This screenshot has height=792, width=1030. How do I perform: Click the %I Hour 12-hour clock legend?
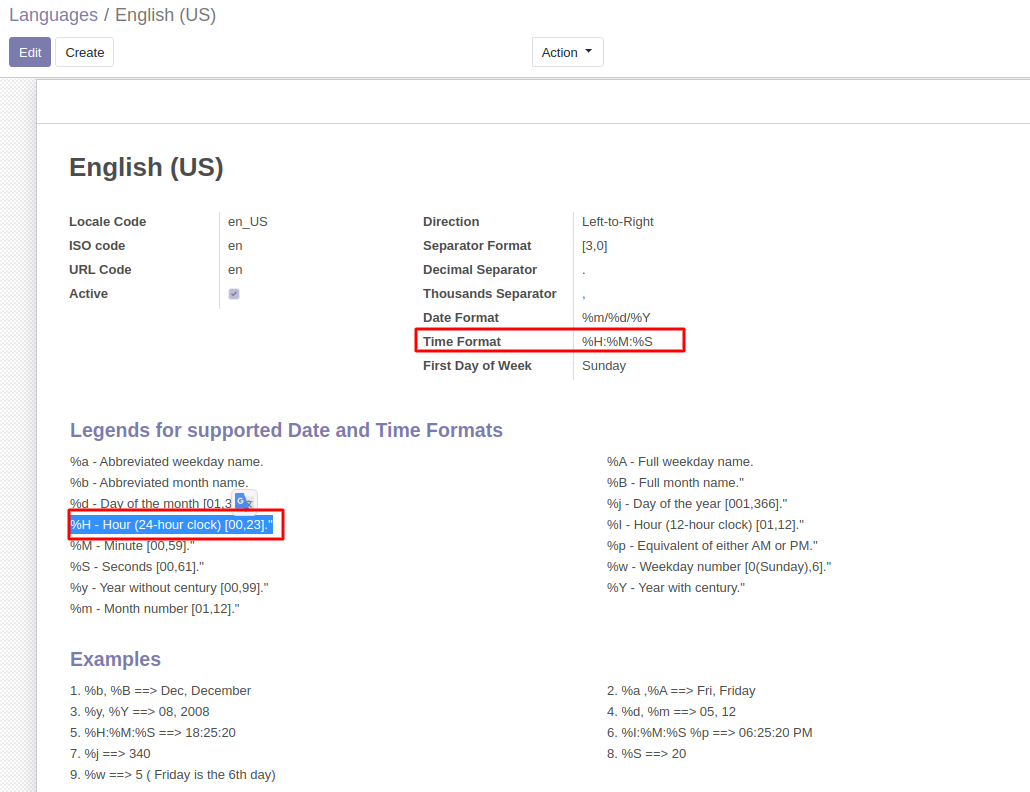(x=705, y=525)
